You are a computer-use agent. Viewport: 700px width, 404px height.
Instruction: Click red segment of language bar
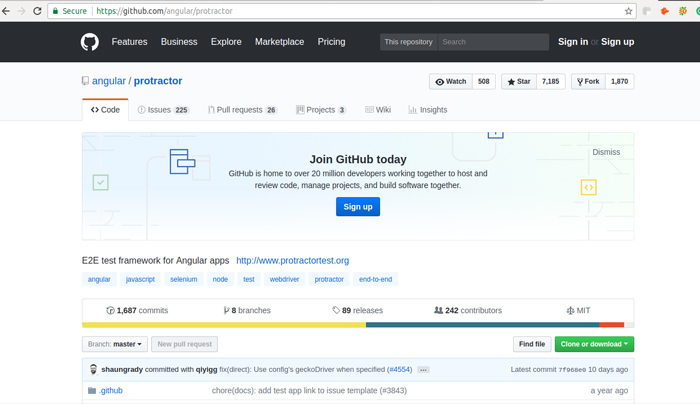[x=612, y=325]
